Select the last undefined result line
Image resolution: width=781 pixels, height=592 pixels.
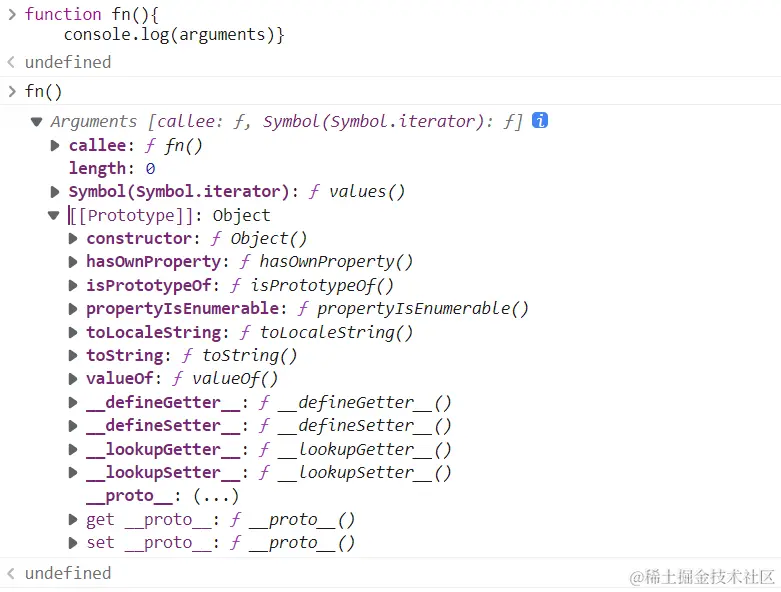click(68, 573)
